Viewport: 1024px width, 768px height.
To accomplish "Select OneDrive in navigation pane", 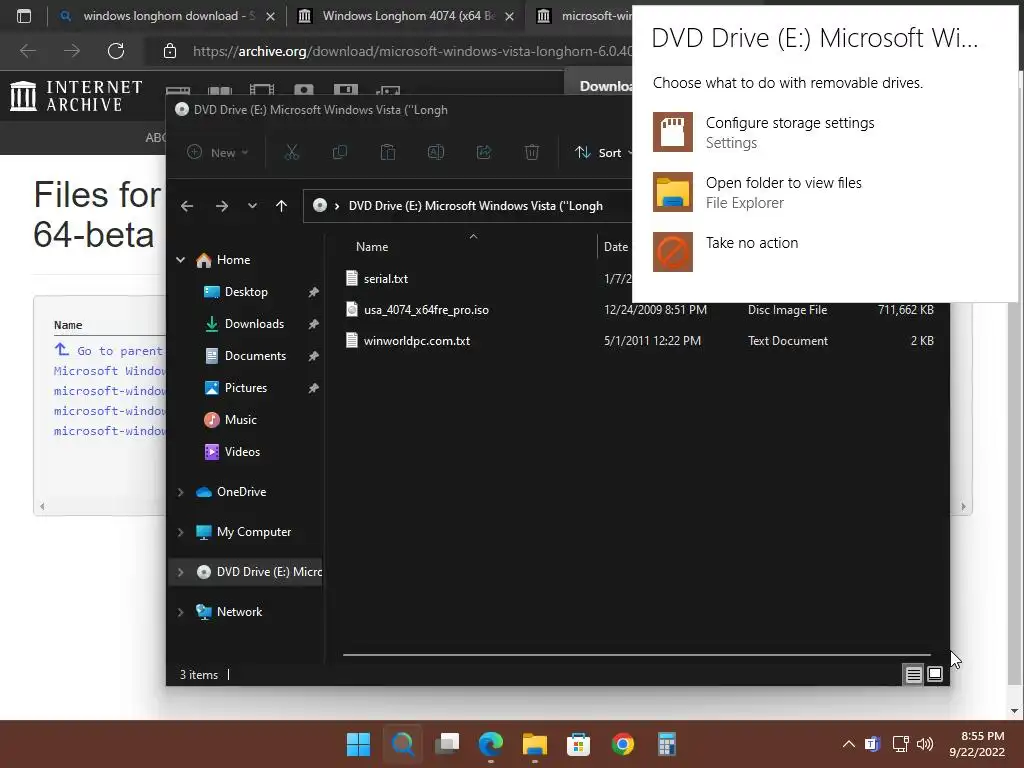I will click(231, 492).
